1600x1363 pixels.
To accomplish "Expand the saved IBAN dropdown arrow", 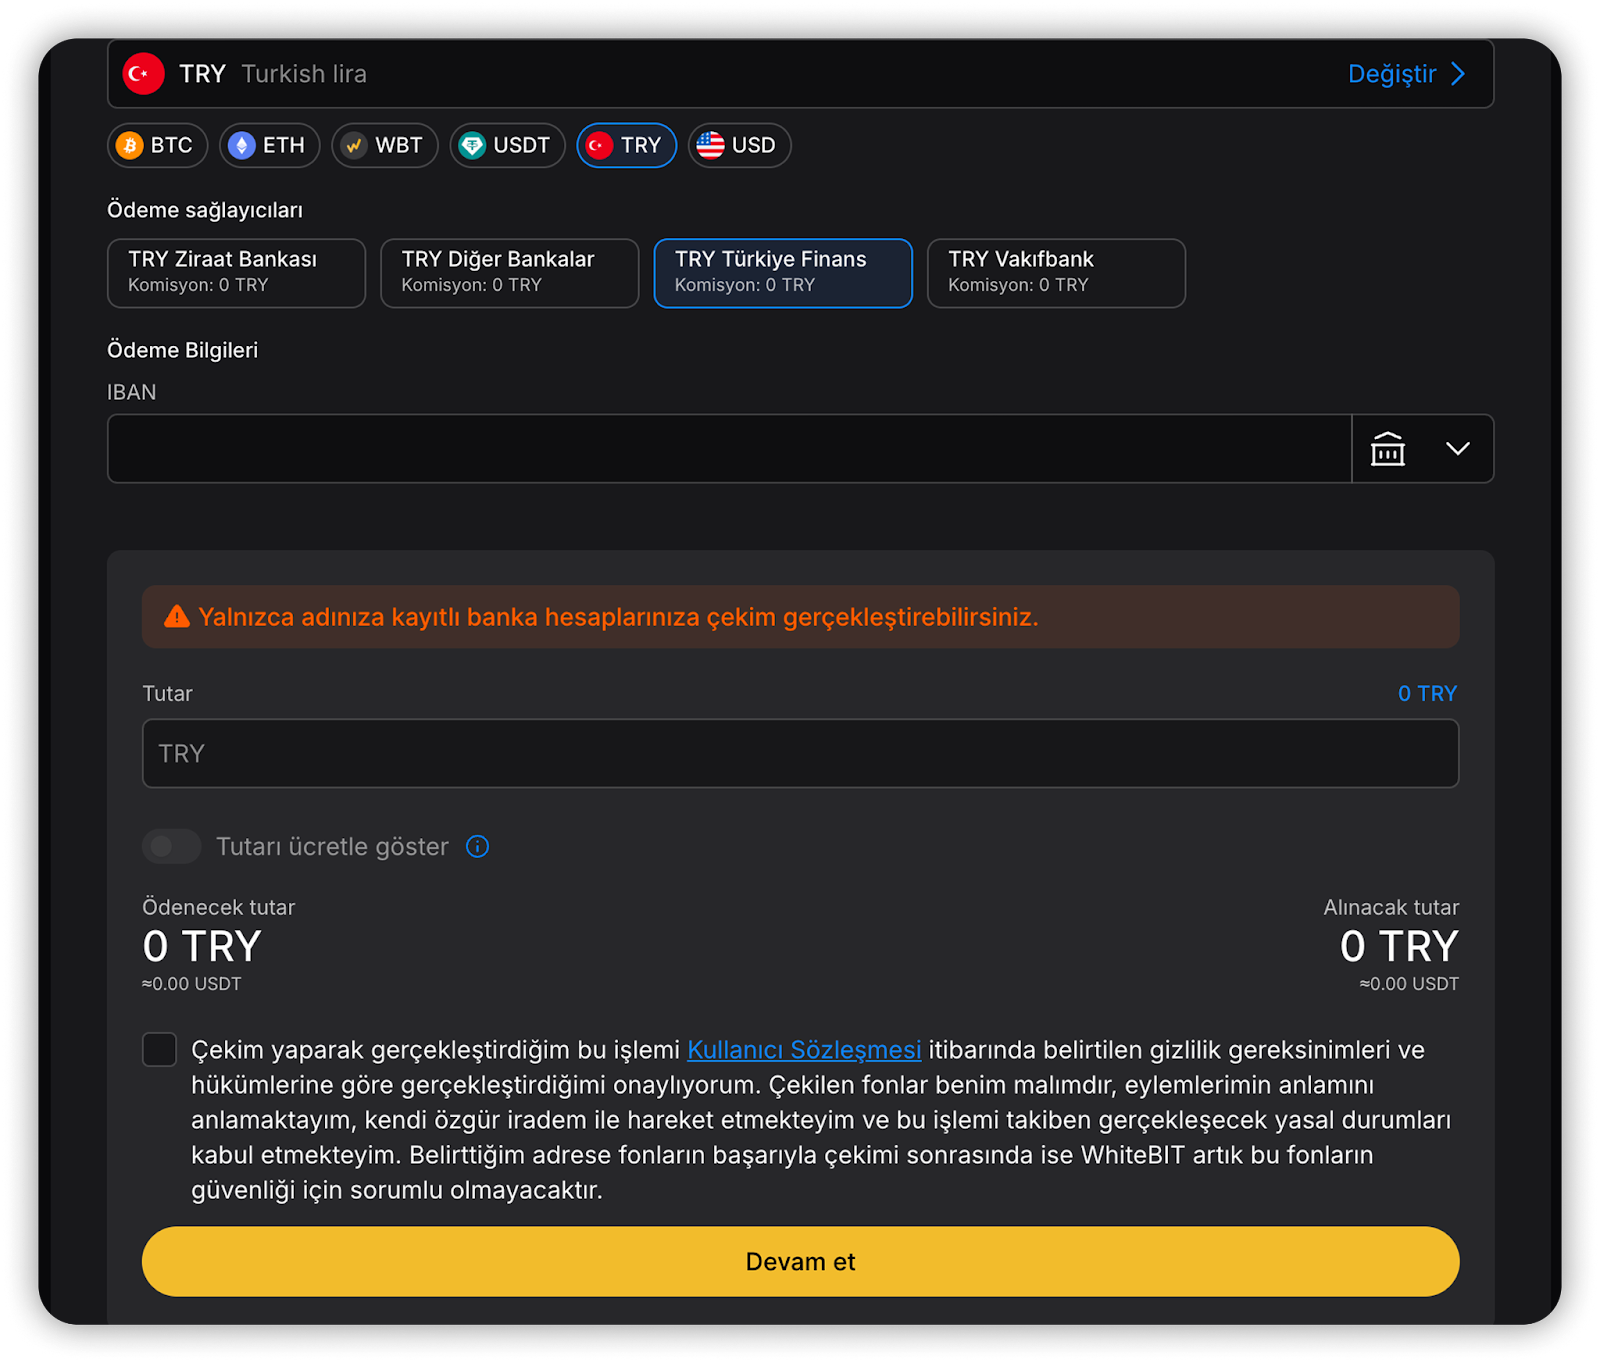I will pyautogui.click(x=1457, y=449).
